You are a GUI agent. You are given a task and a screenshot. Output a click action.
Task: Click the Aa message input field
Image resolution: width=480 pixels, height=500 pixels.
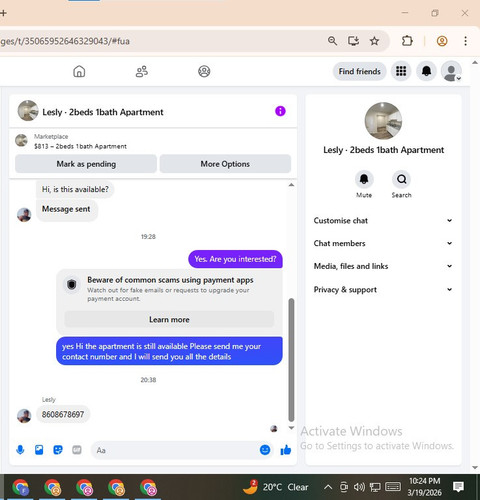[x=175, y=450]
